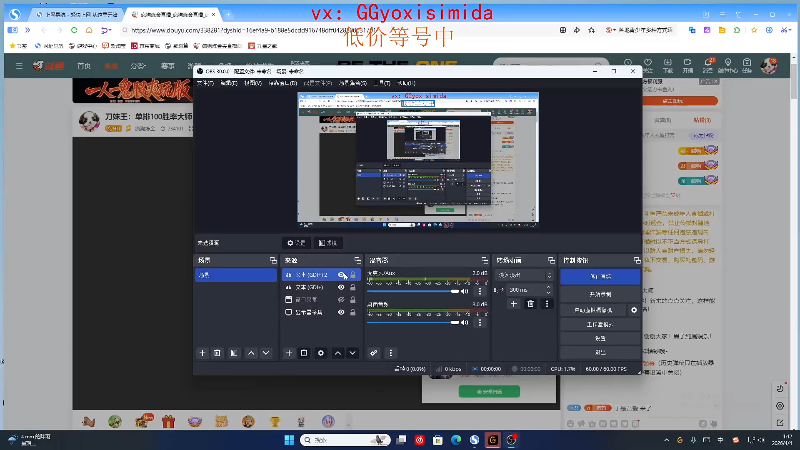
Task: Open the desktop audio channel three-dot menu
Action: click(480, 322)
